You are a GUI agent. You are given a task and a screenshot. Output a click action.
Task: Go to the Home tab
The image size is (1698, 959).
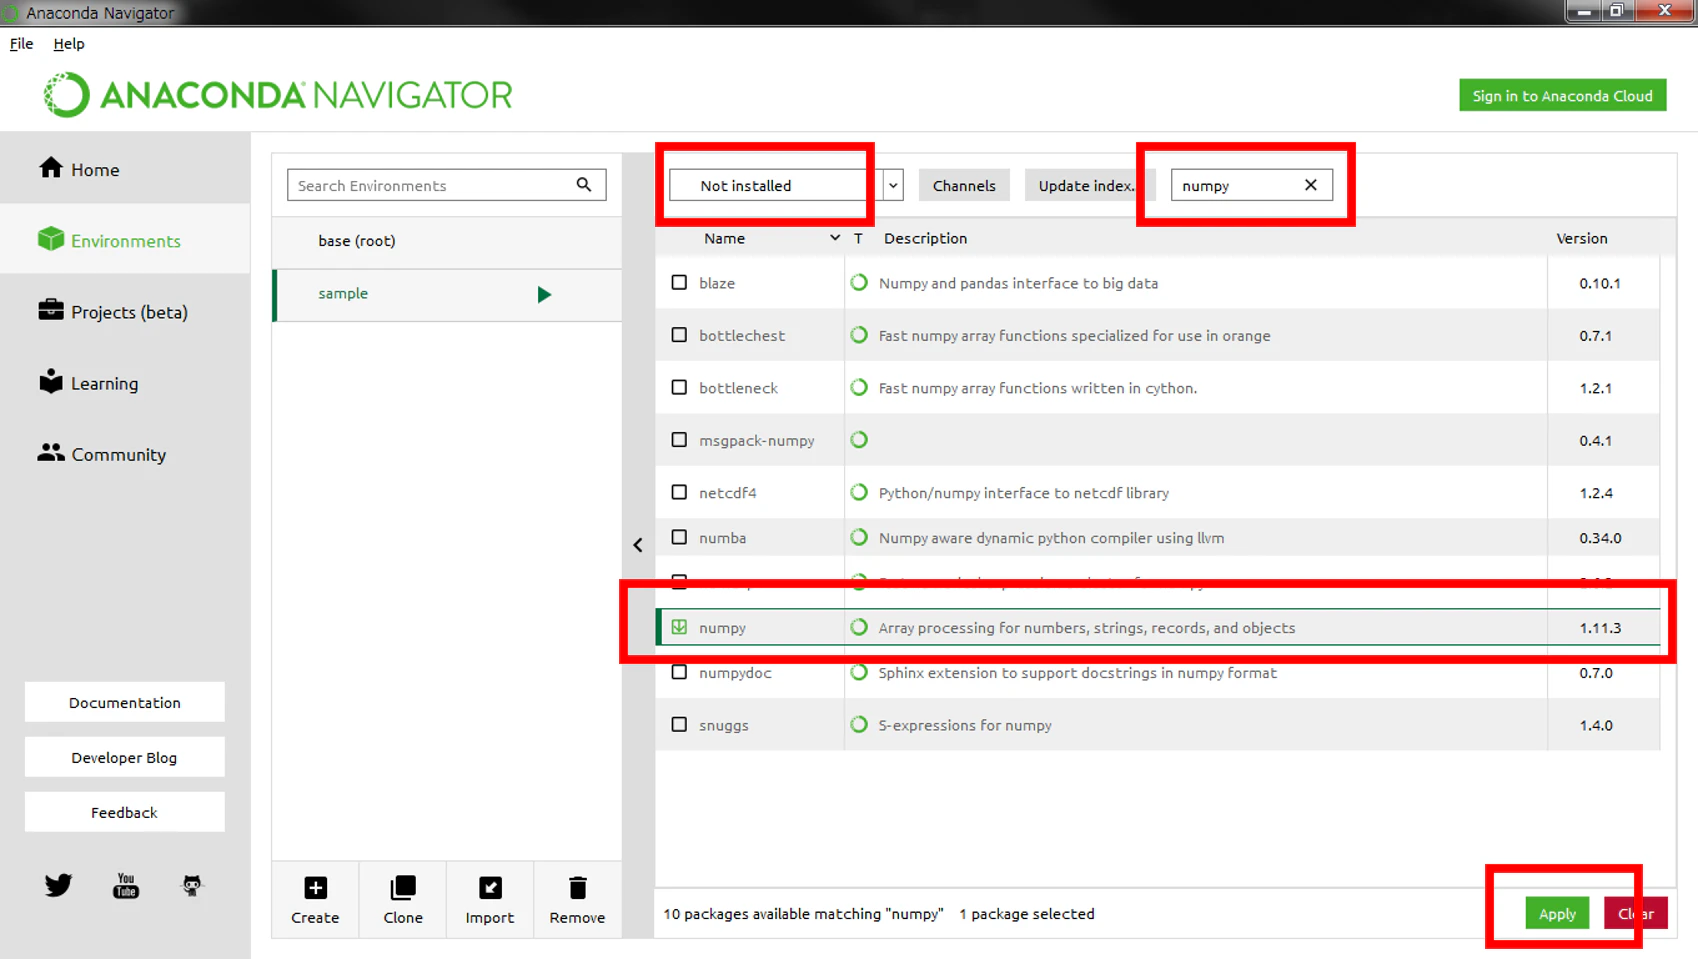coord(125,169)
